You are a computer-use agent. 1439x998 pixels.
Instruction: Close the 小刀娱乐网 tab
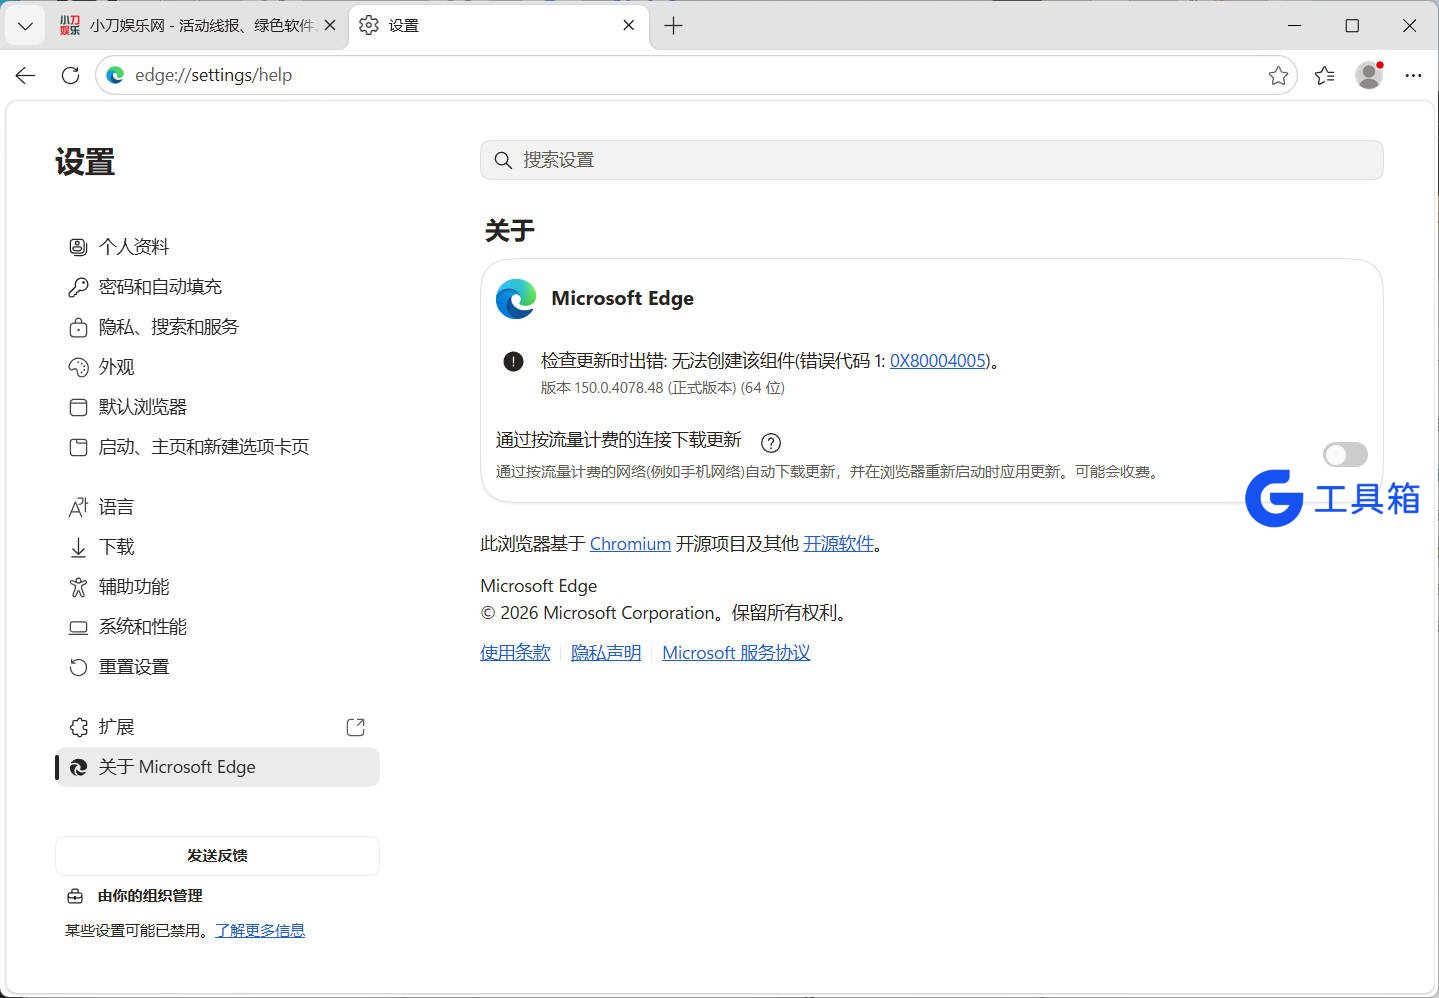(x=330, y=26)
